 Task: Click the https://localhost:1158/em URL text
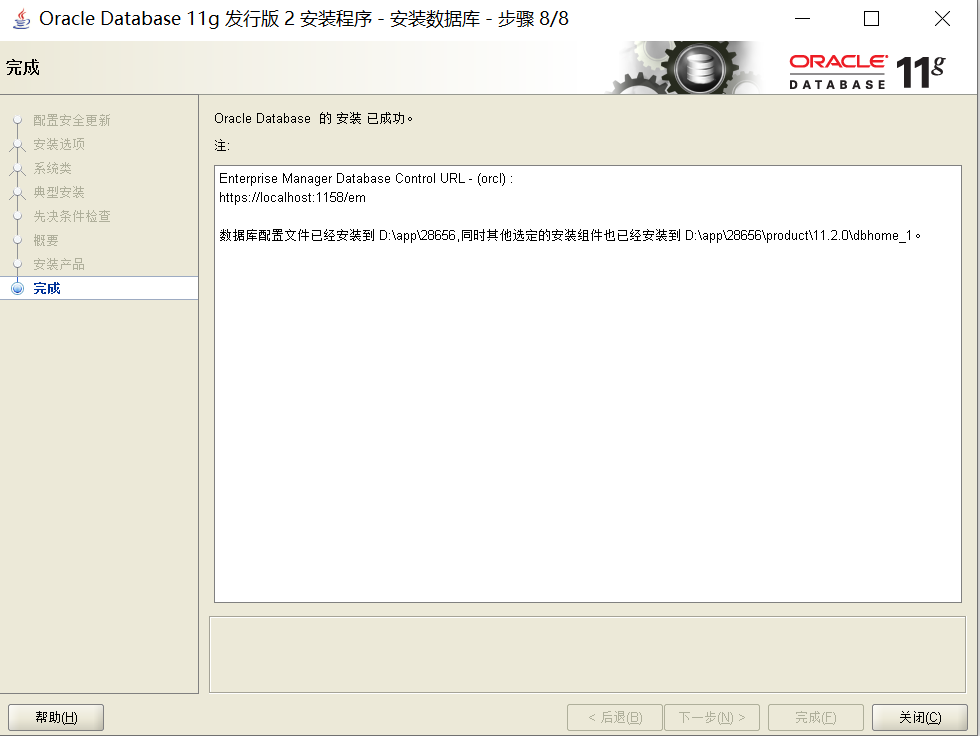point(292,197)
